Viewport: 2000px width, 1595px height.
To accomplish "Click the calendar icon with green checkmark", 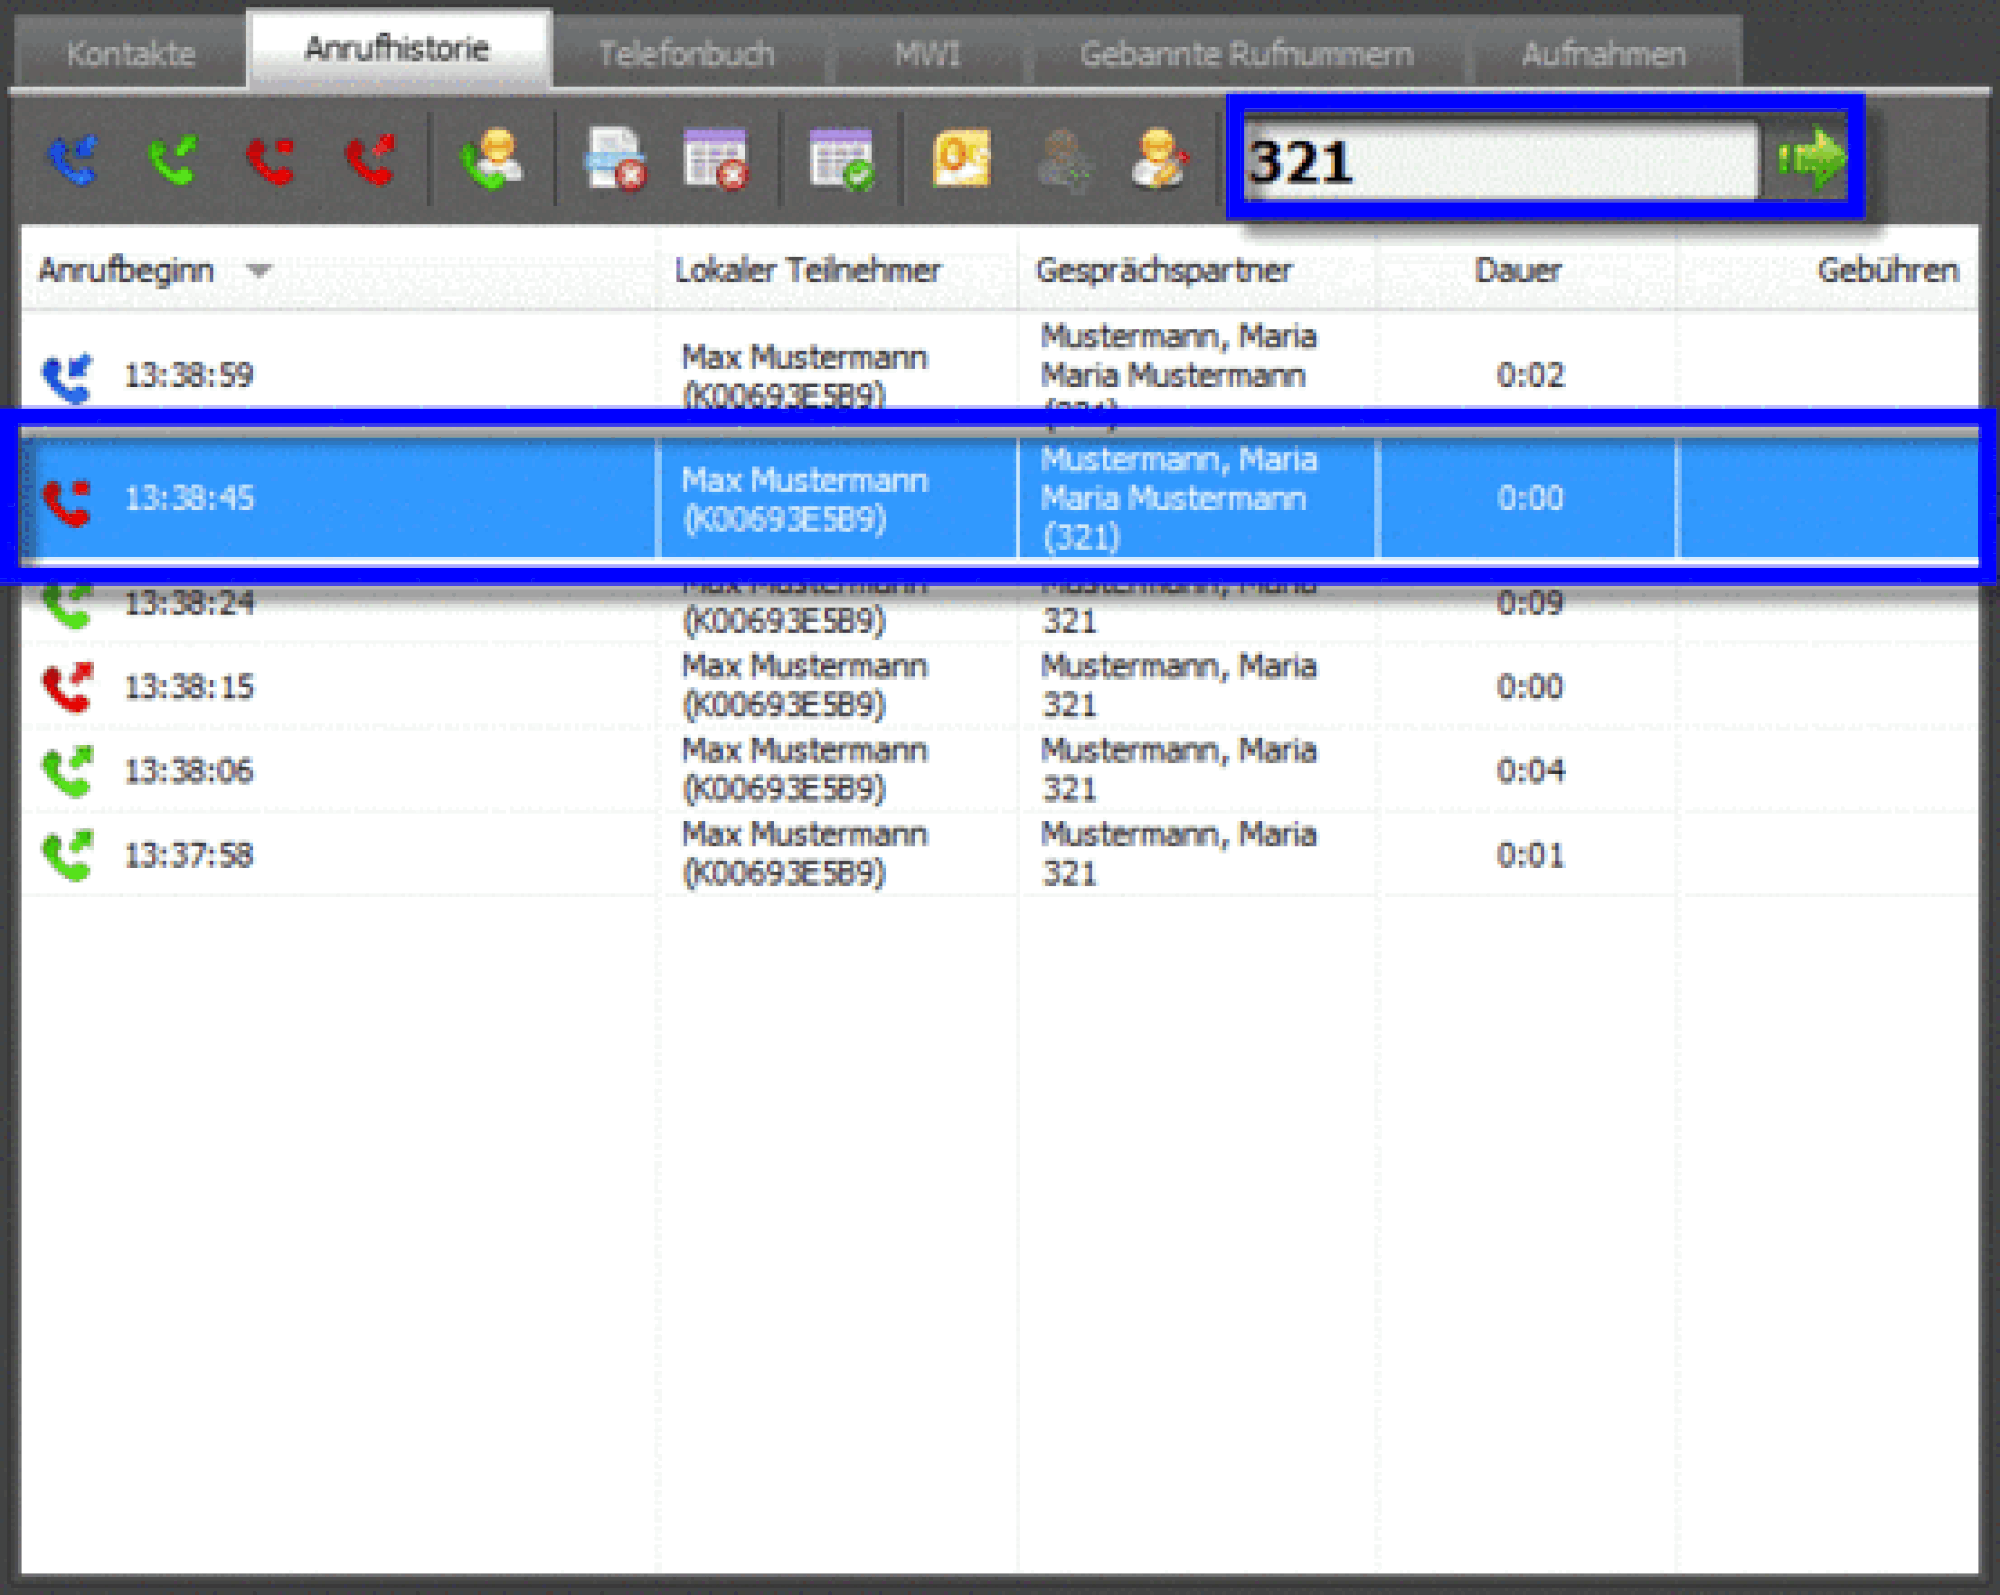I will [840, 160].
